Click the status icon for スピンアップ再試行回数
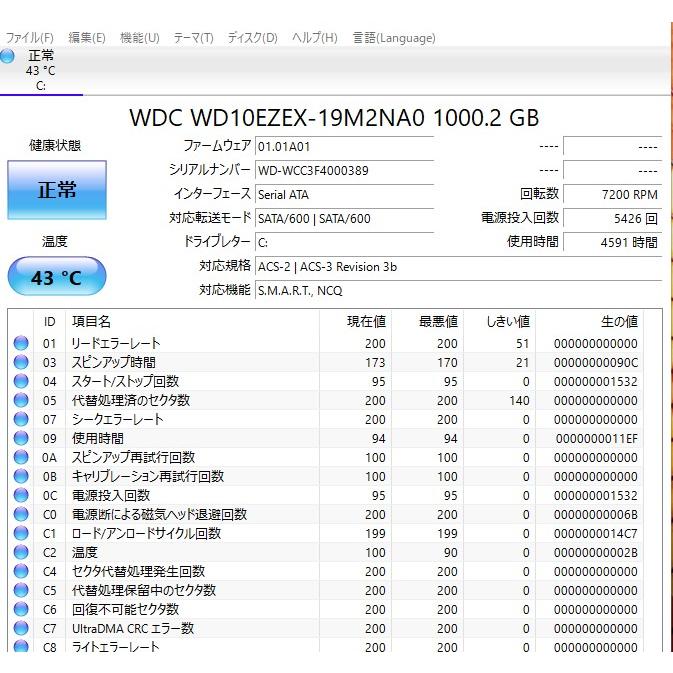This screenshot has height=673, width=673. click(21, 457)
